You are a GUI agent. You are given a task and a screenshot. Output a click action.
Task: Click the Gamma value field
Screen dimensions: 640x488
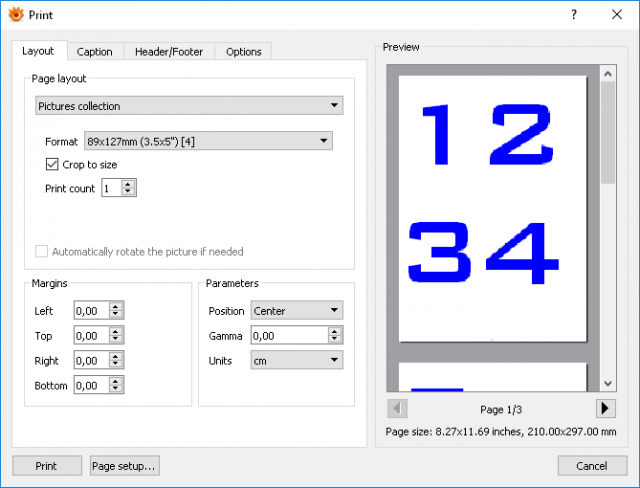pyautogui.click(x=289, y=335)
